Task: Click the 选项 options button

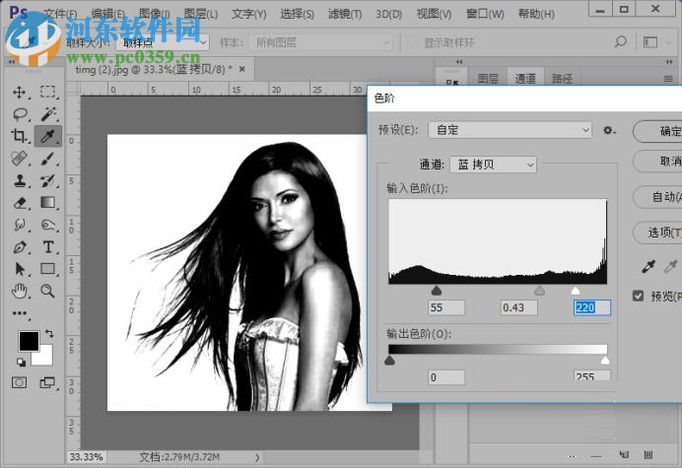Action: [659, 233]
